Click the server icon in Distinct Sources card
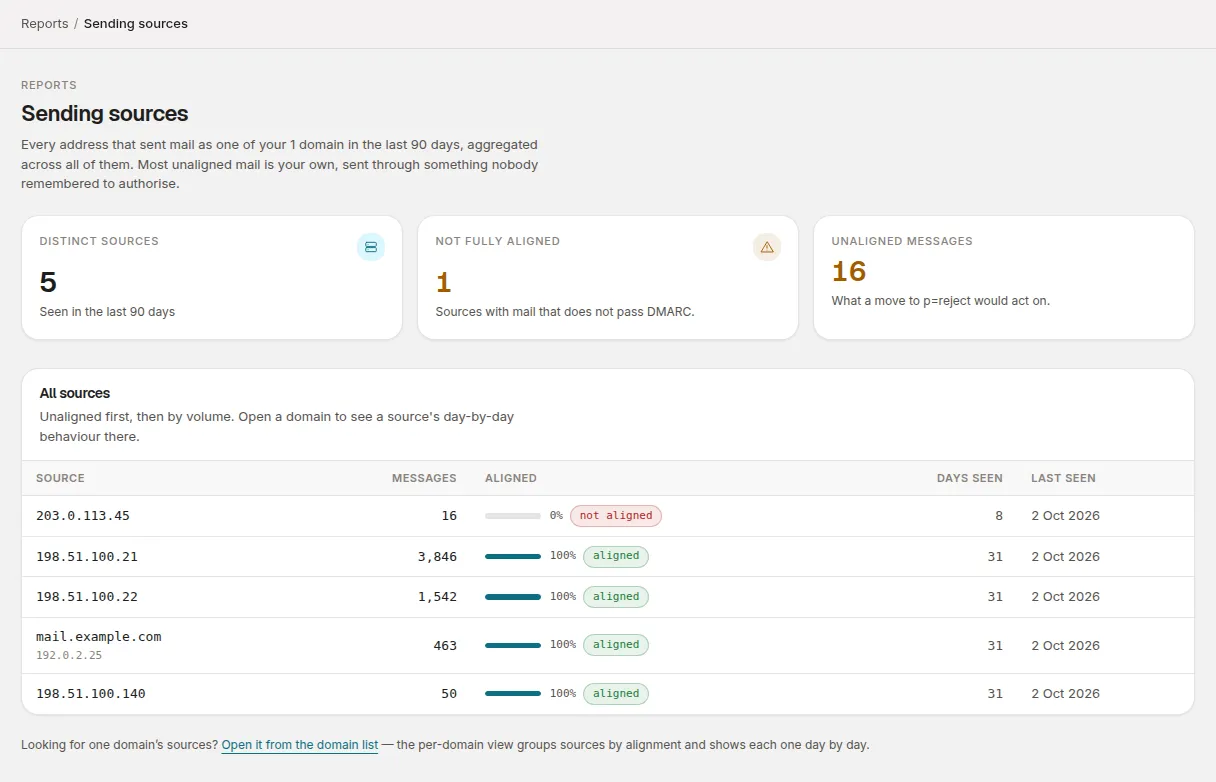This screenshot has width=1216, height=782. pyautogui.click(x=371, y=247)
